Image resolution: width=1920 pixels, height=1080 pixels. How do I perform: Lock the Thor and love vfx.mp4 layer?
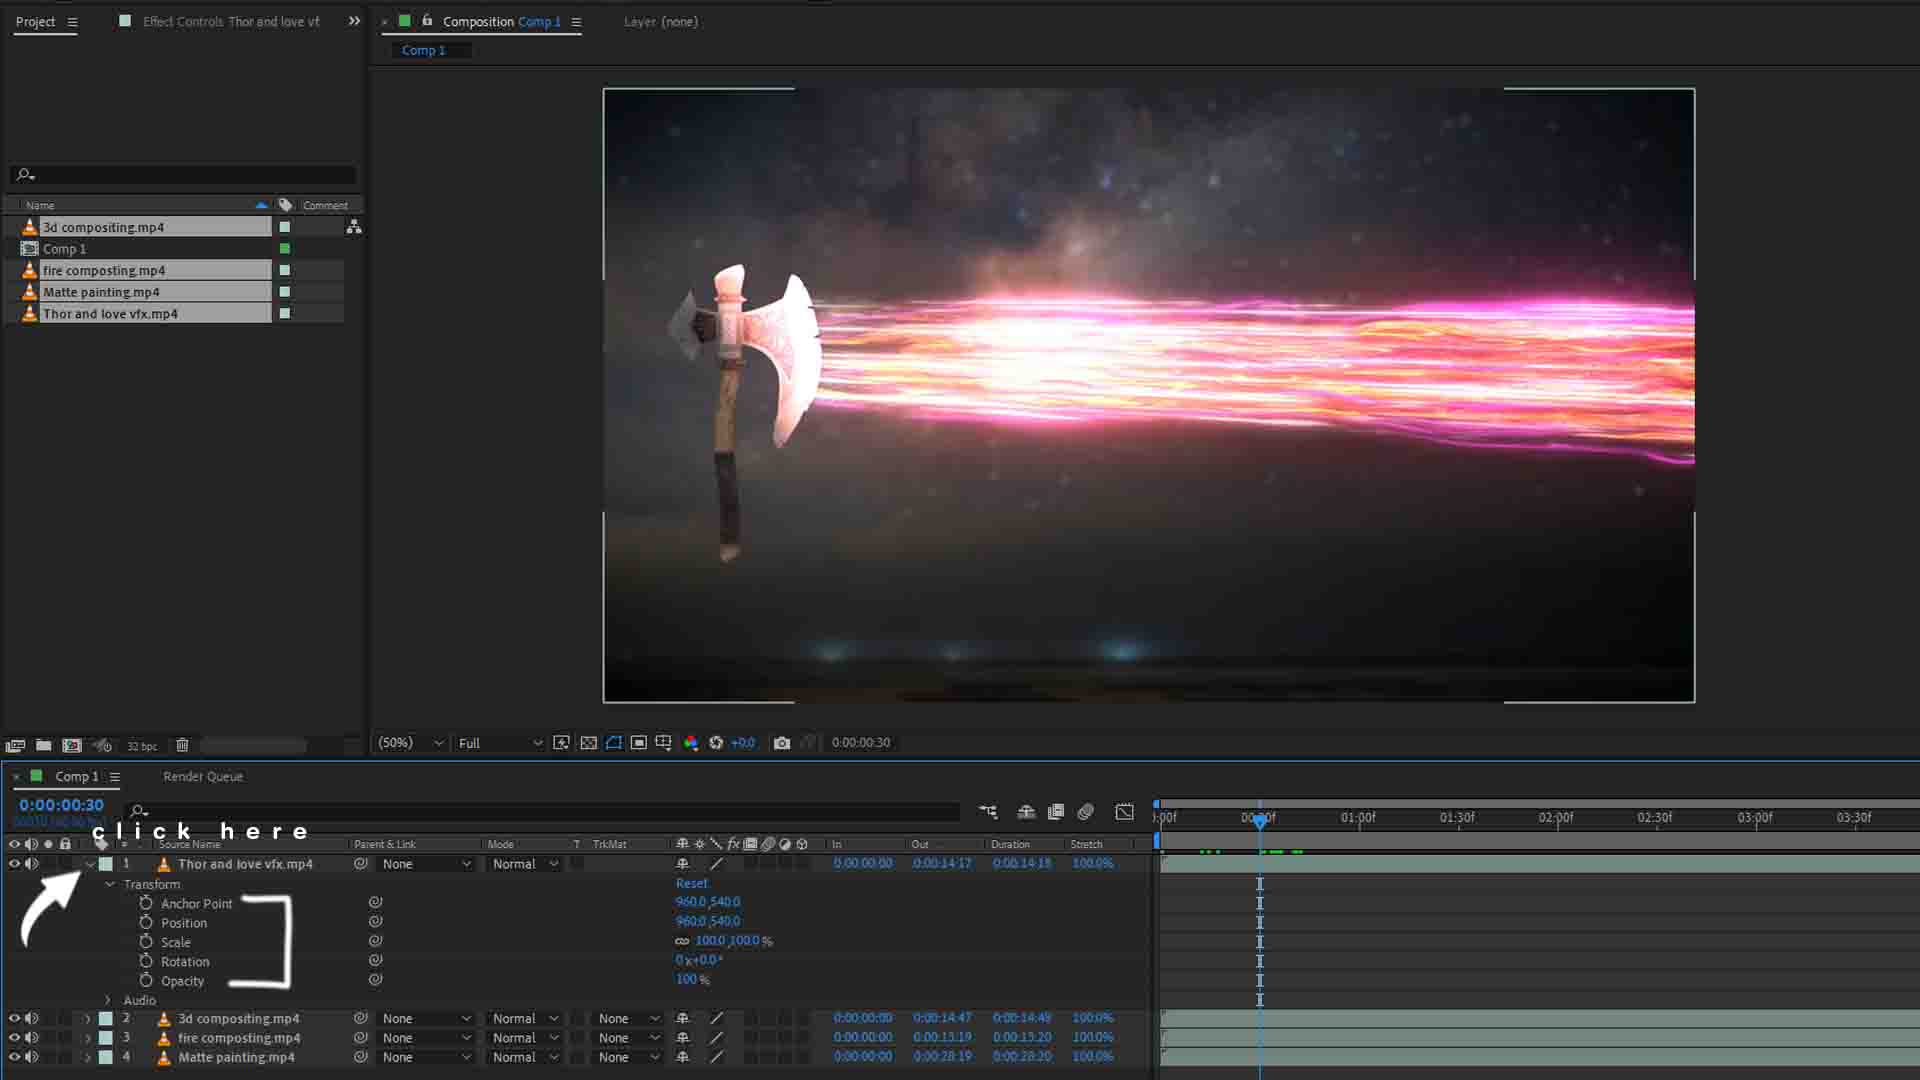coord(64,864)
